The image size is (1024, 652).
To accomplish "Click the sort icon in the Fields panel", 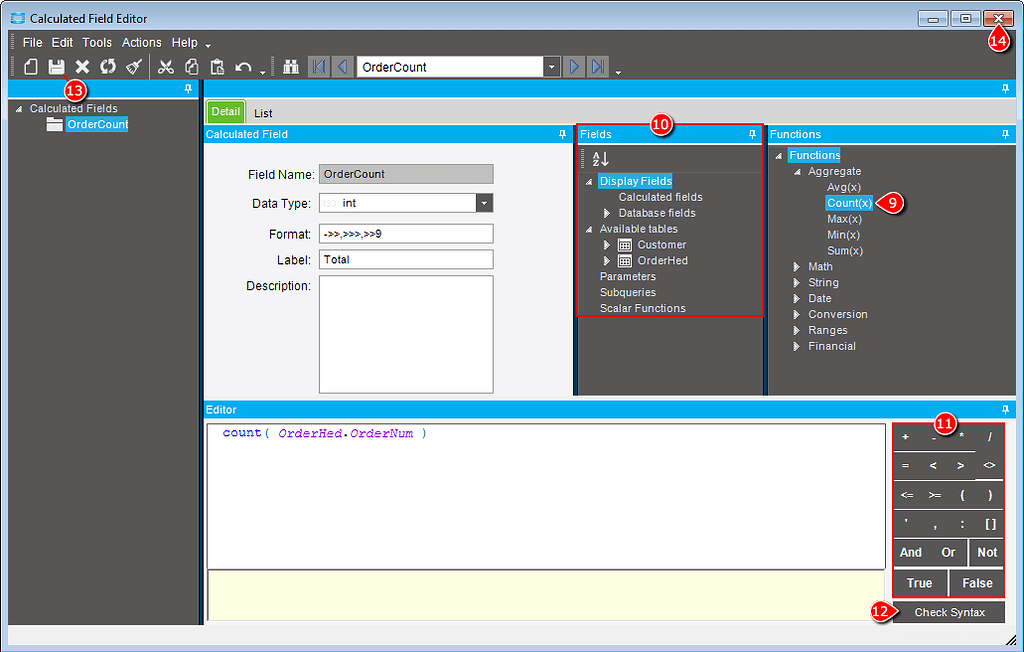I will [598, 158].
